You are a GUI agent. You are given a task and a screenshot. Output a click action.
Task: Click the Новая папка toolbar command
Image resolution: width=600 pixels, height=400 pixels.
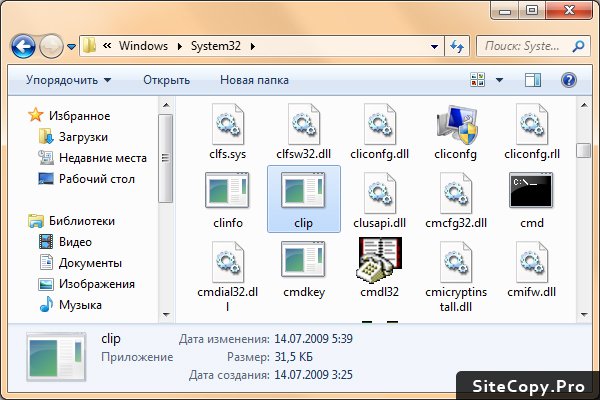click(254, 80)
